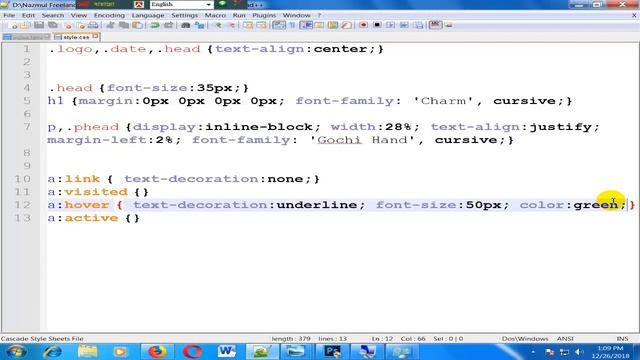
Task: Switch to the first document tab
Action: pos(27,37)
